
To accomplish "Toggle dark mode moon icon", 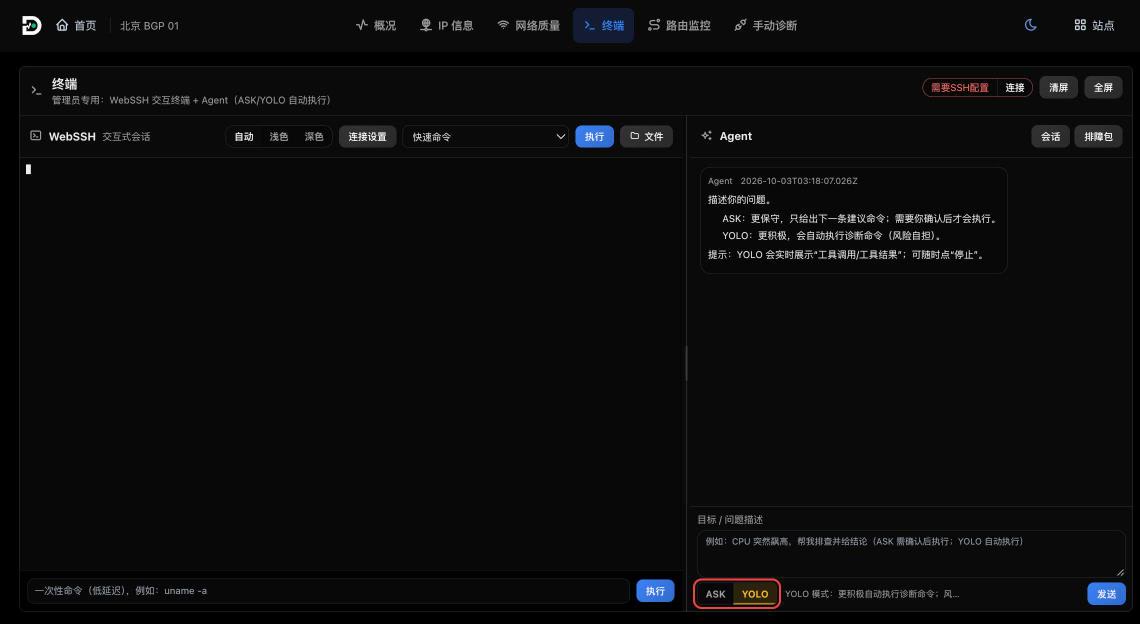I will tap(1030, 25).
